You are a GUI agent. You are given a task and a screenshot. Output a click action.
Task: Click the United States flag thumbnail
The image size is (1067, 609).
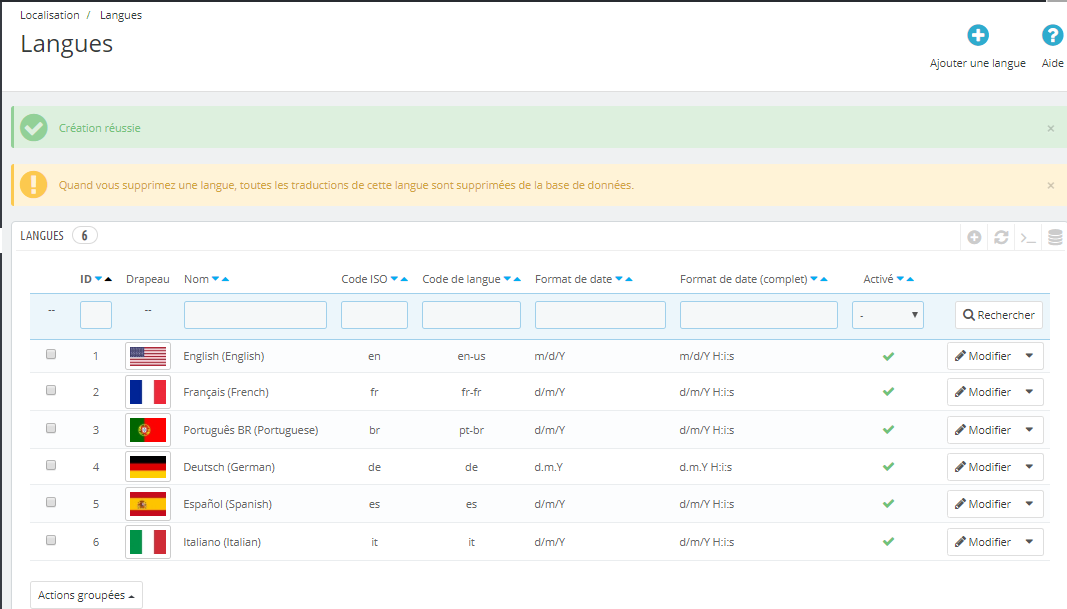pyautogui.click(x=148, y=356)
